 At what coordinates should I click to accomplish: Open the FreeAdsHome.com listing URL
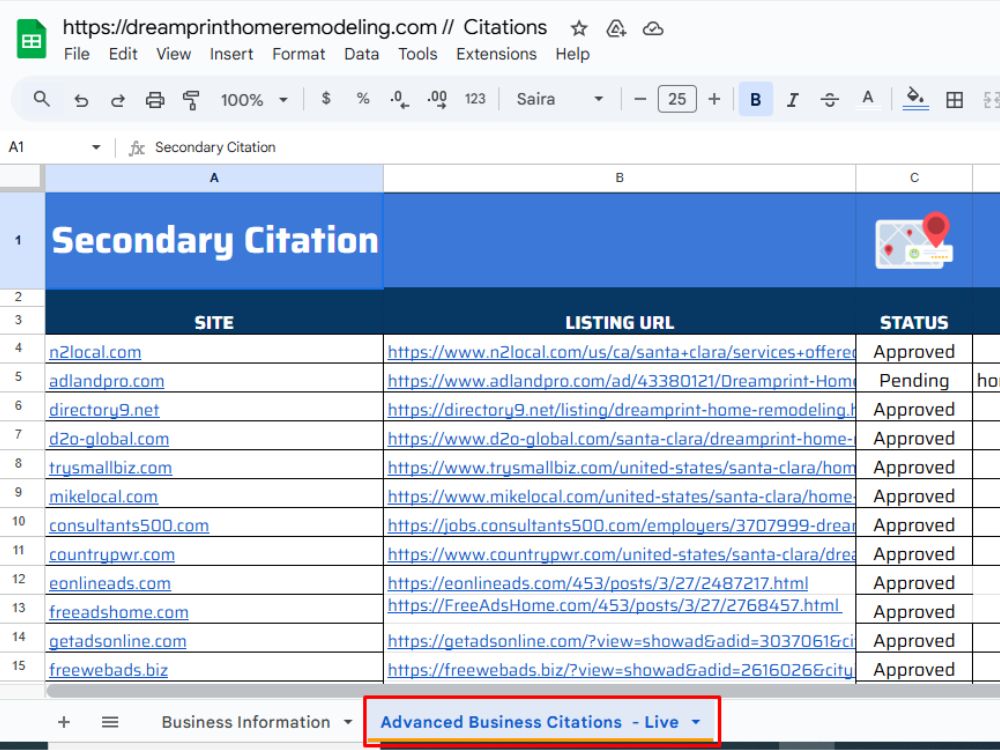614,605
